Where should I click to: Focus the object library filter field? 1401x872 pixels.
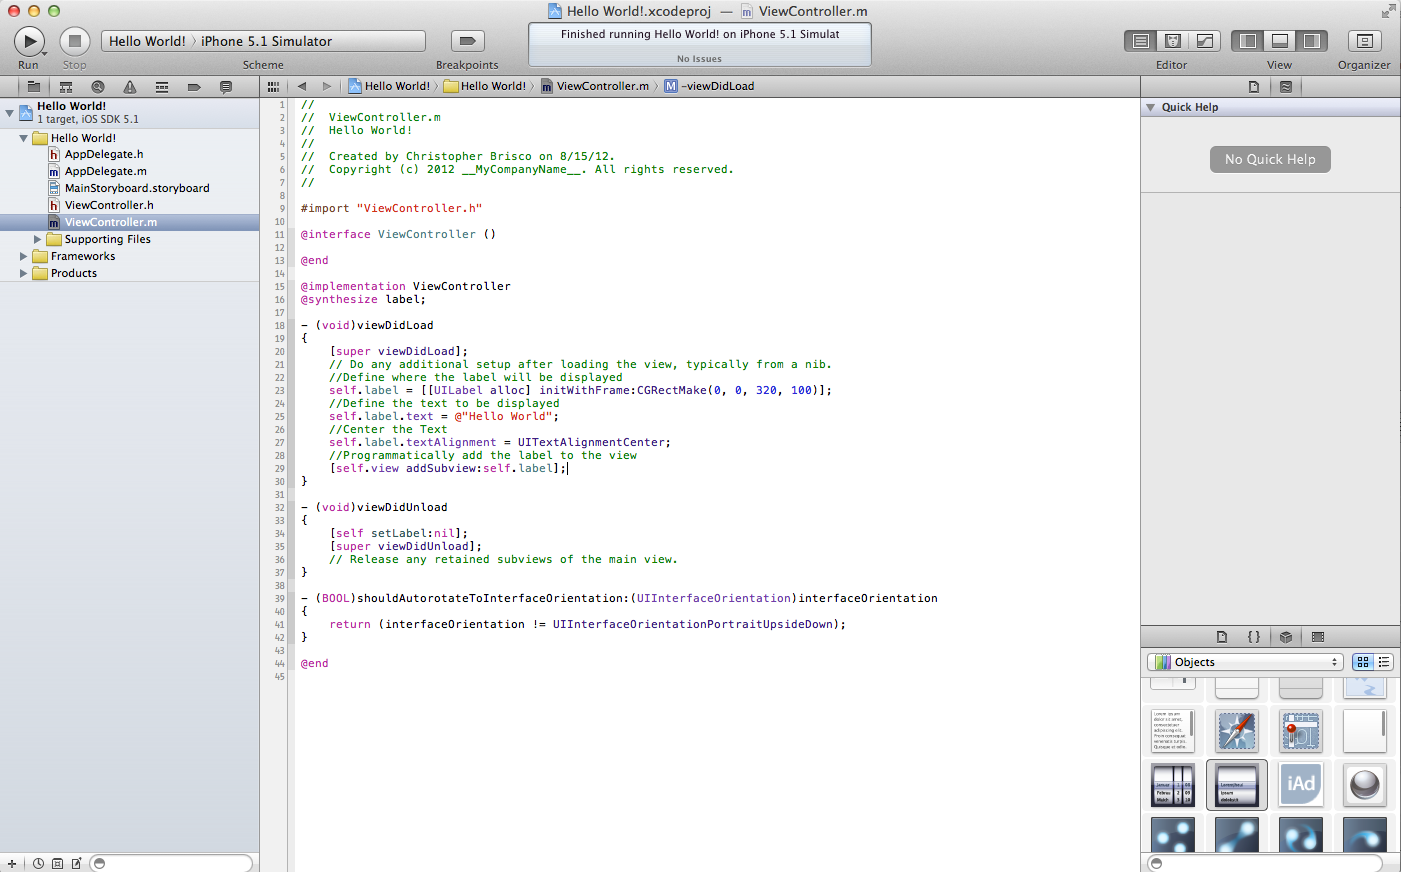tap(1265, 863)
